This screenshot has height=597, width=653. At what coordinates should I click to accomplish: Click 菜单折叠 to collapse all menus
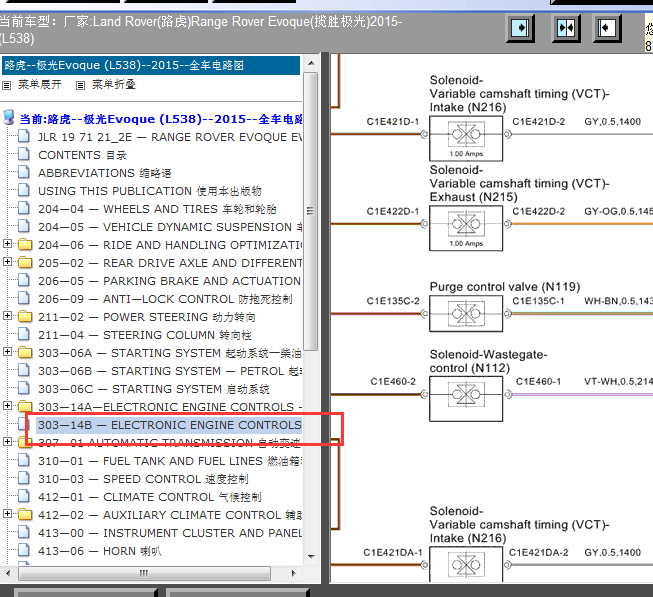tap(114, 85)
